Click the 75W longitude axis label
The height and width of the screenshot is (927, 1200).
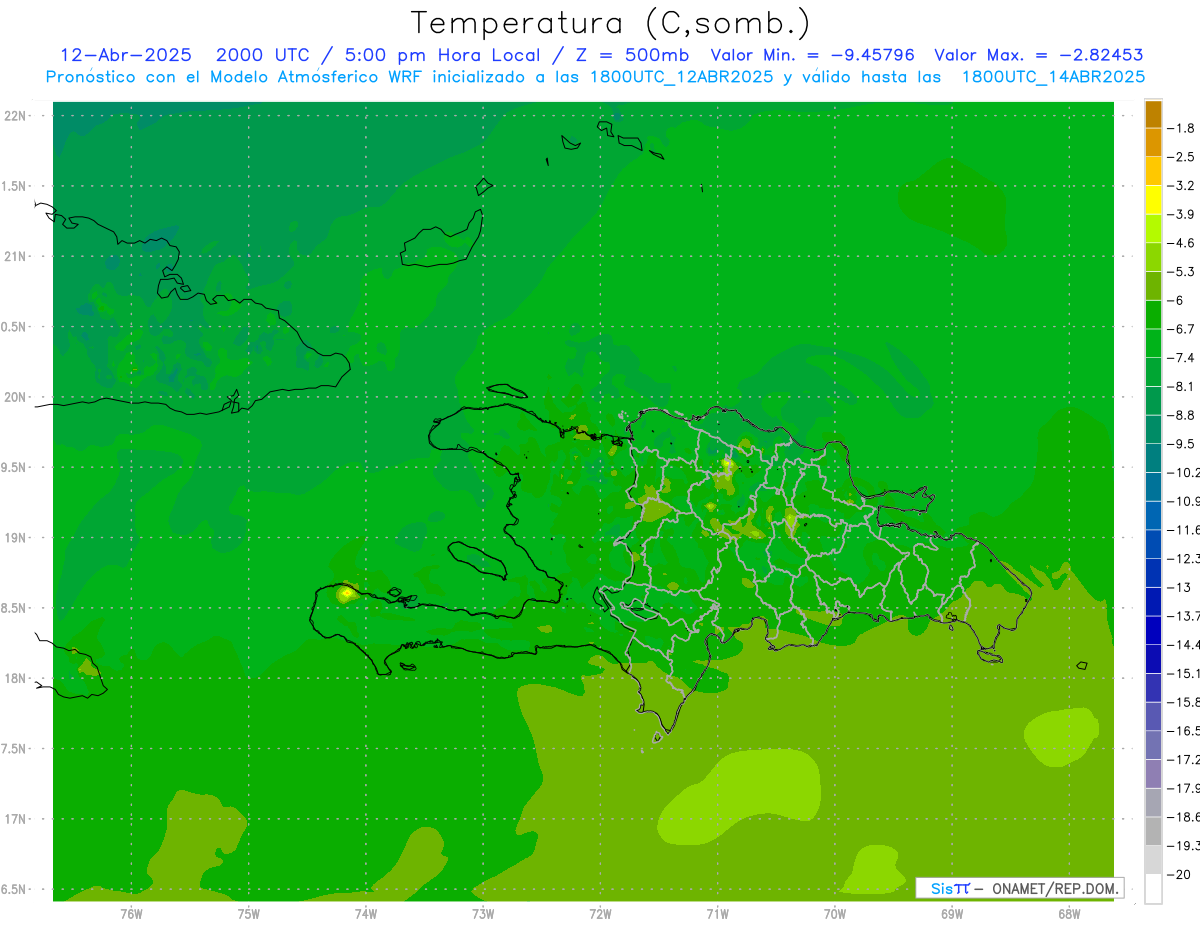pyautogui.click(x=249, y=913)
